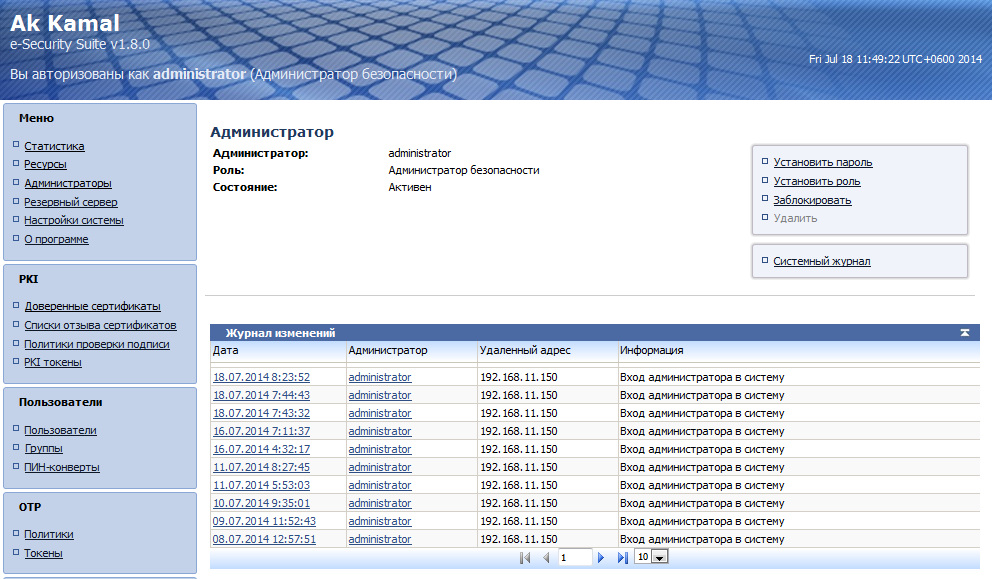Open OTP Политики link
The image size is (992, 579).
pyautogui.click(x=49, y=535)
